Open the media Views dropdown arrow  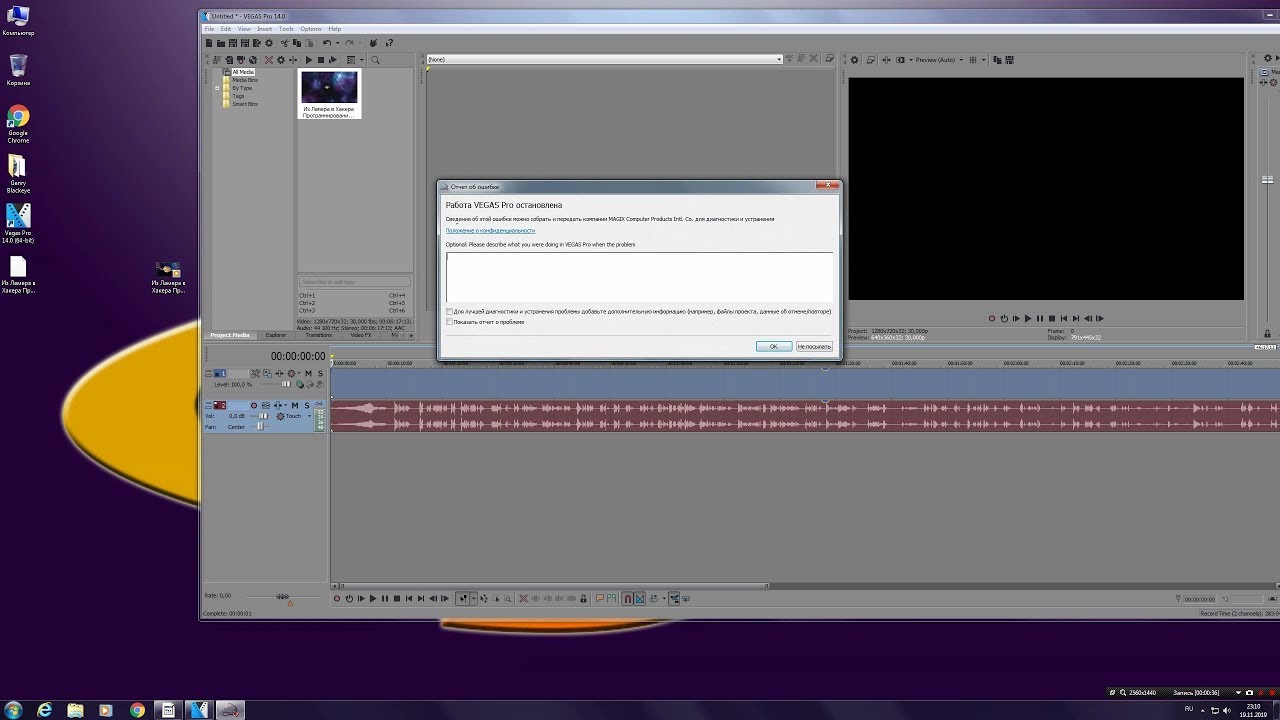pyautogui.click(x=362, y=60)
